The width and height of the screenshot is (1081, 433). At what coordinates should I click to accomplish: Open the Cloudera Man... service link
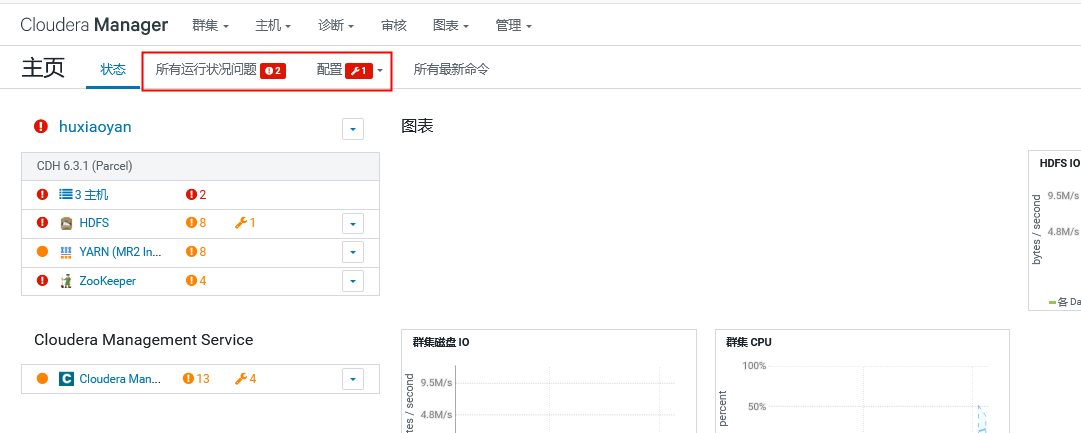click(121, 379)
